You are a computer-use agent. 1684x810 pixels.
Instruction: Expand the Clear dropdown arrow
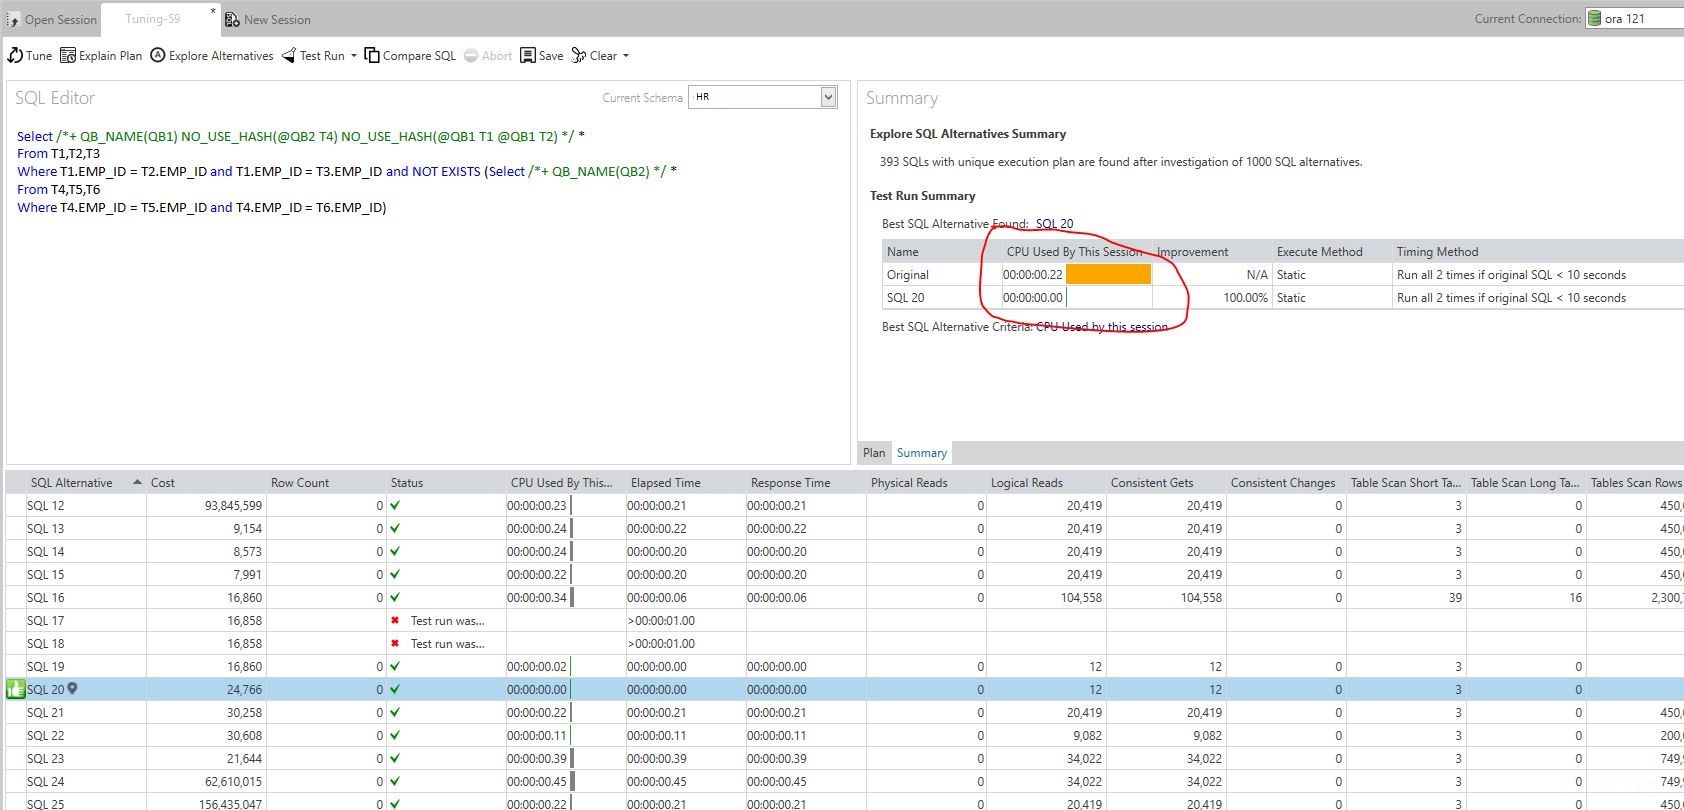[626, 56]
